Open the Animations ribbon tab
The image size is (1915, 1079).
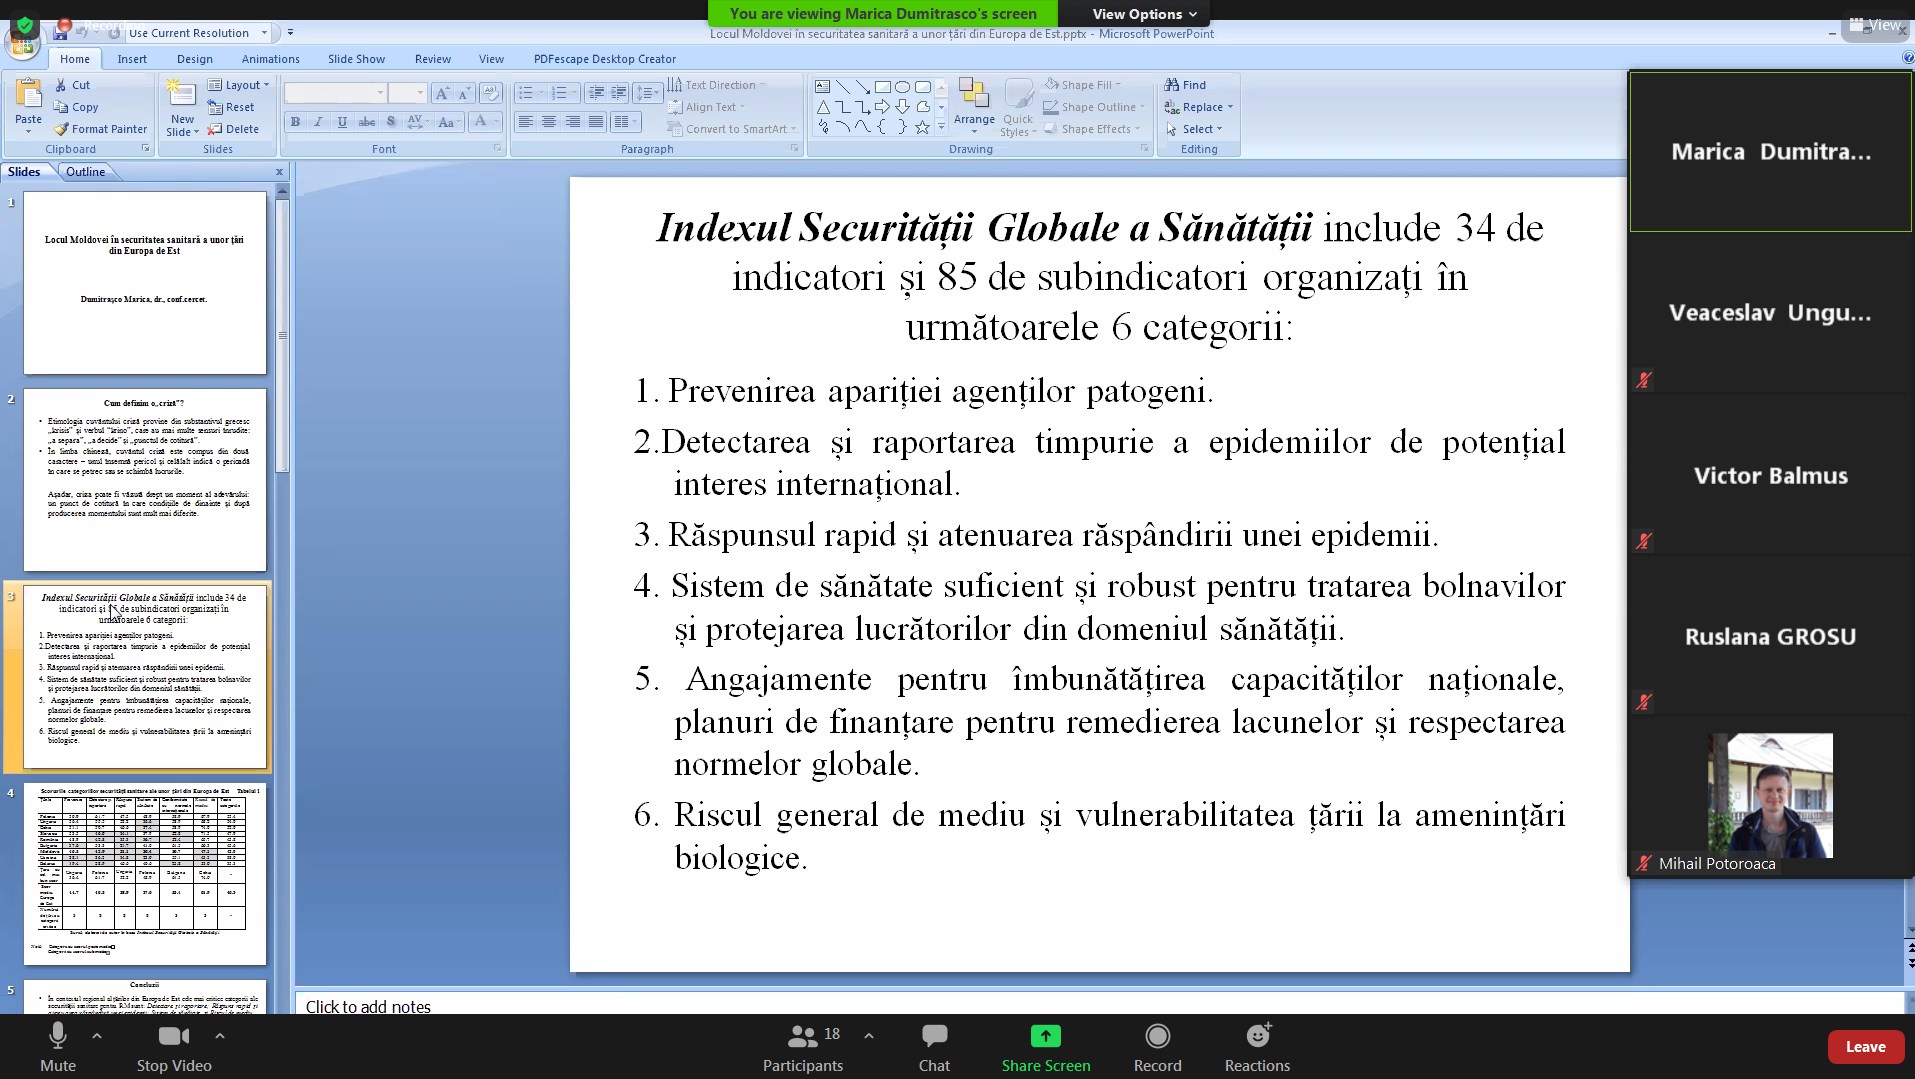[270, 59]
